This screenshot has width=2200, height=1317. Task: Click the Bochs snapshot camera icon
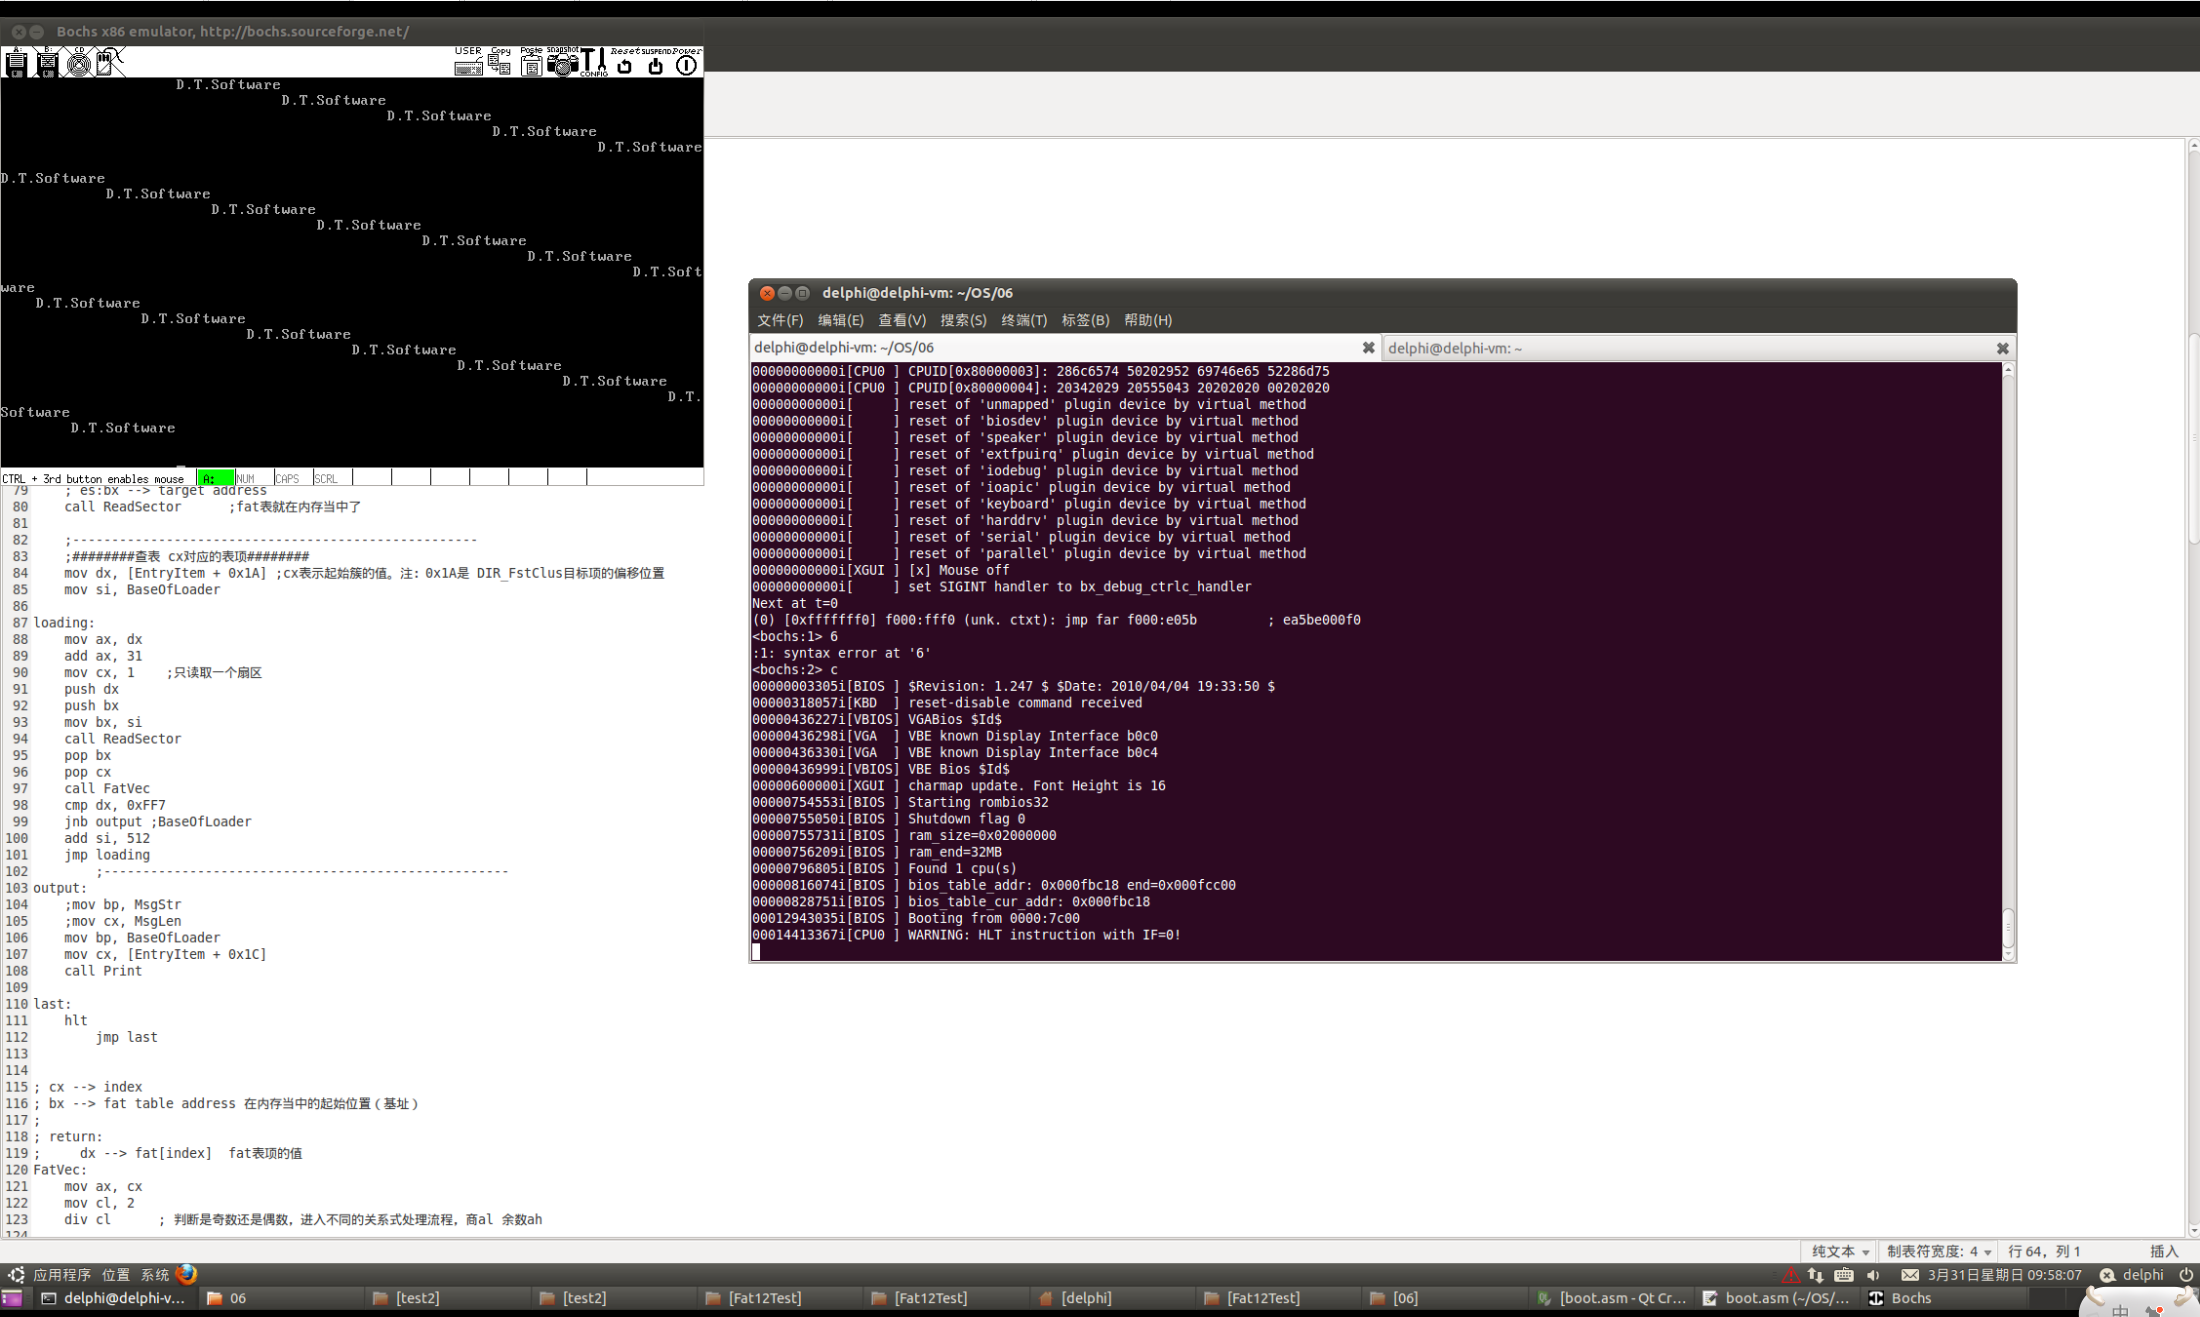tap(562, 64)
